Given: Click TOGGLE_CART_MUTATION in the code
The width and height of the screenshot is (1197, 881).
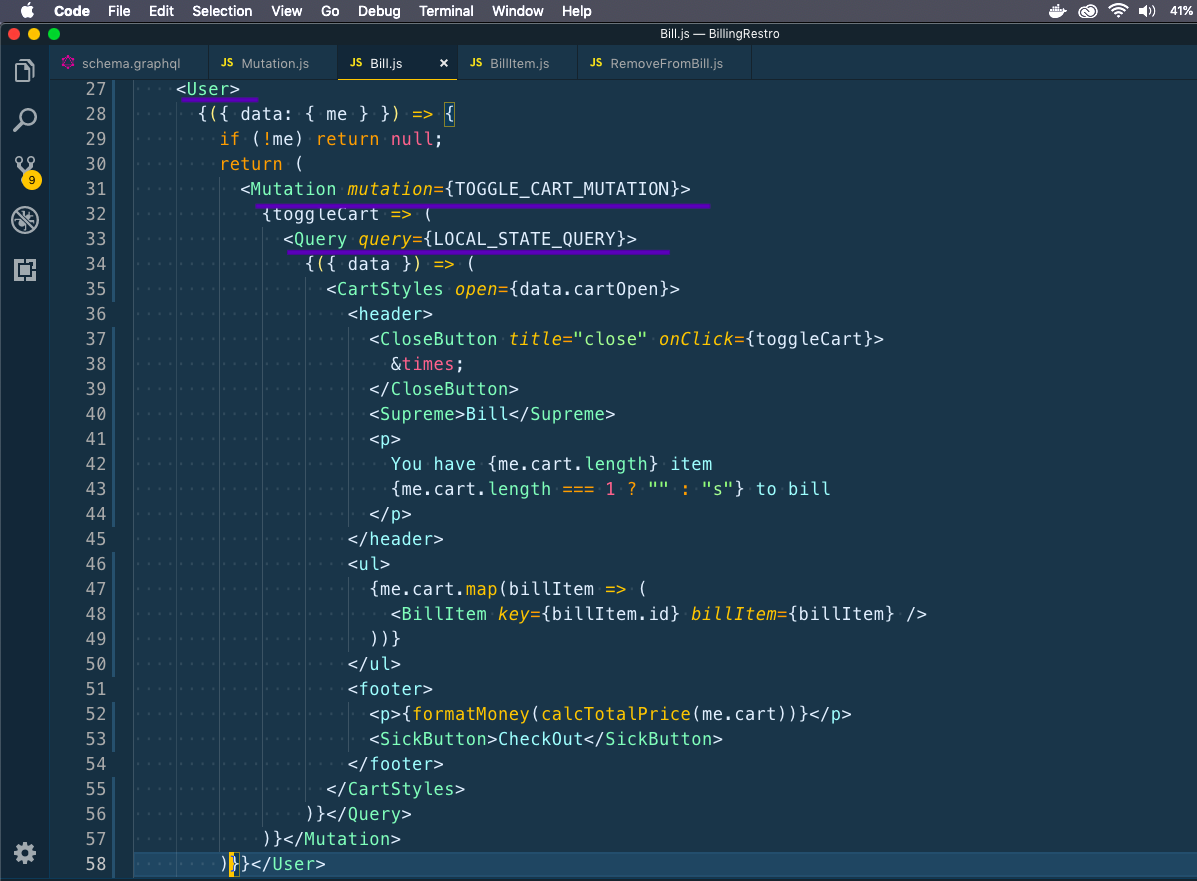Looking at the screenshot, I should pyautogui.click(x=562, y=189).
